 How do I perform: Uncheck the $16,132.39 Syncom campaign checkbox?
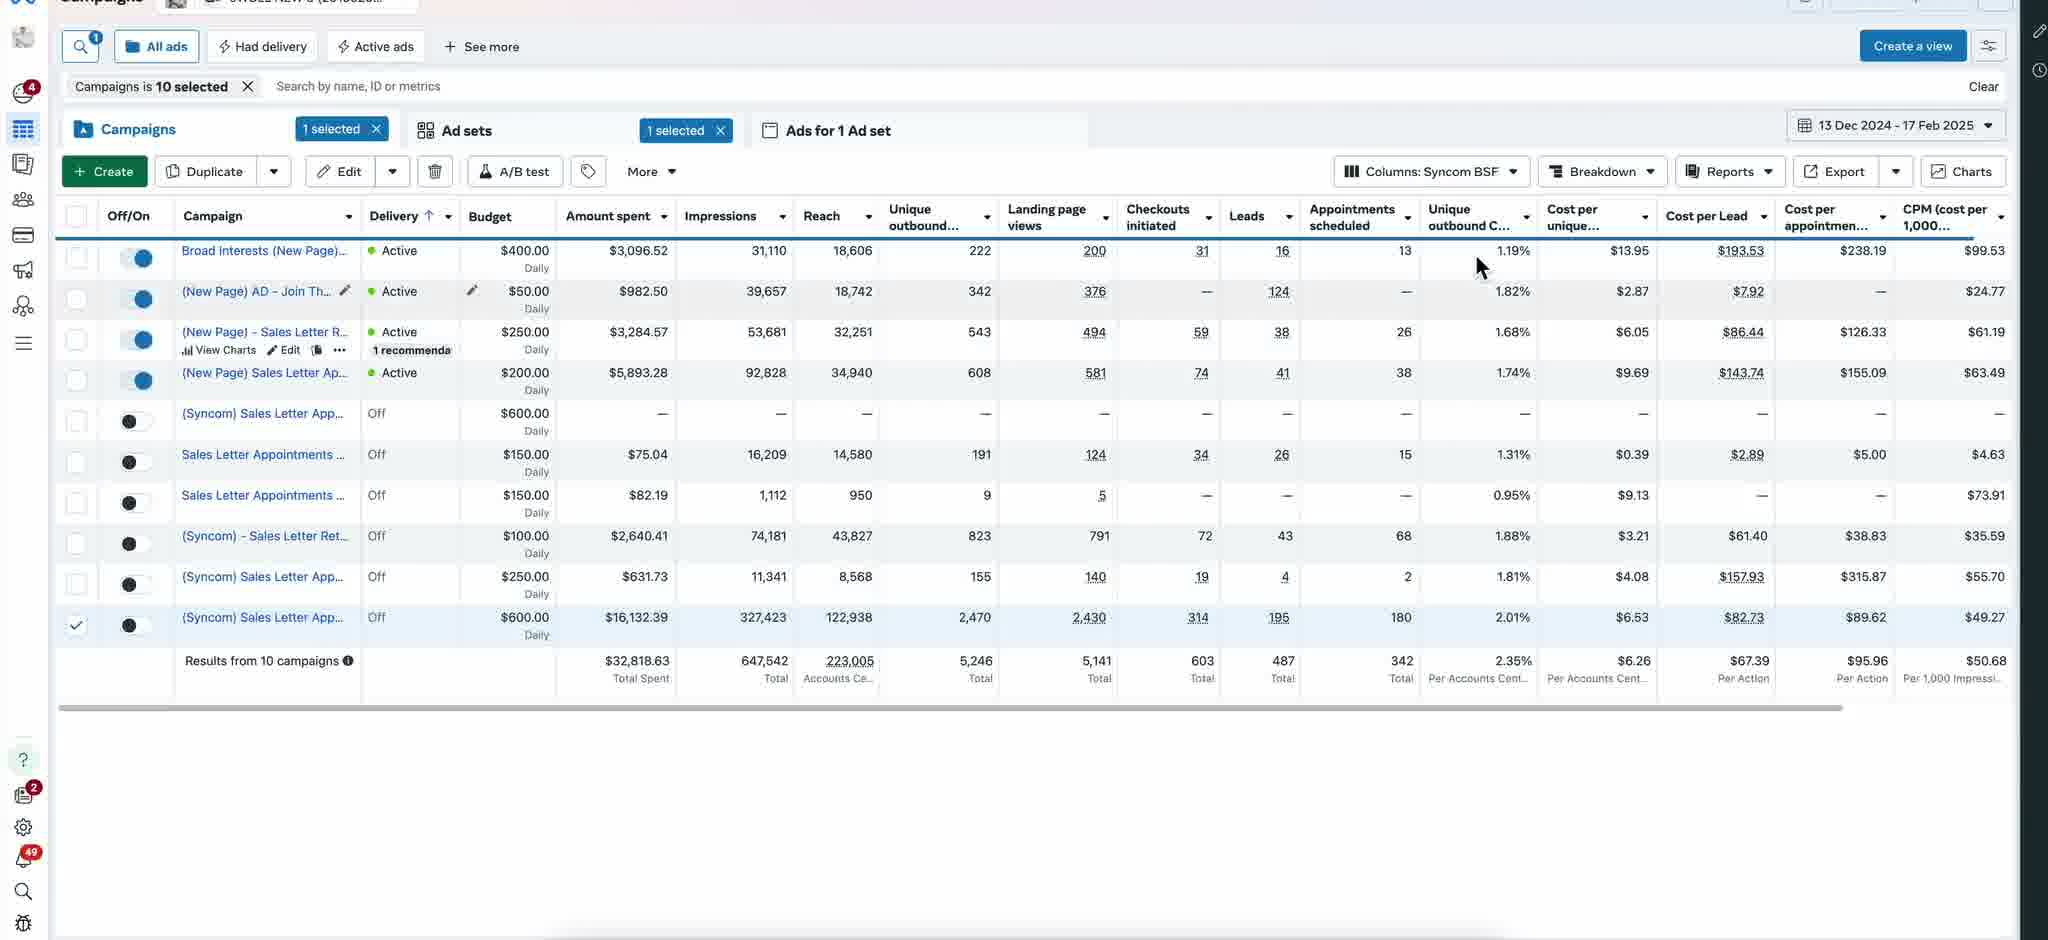76,625
